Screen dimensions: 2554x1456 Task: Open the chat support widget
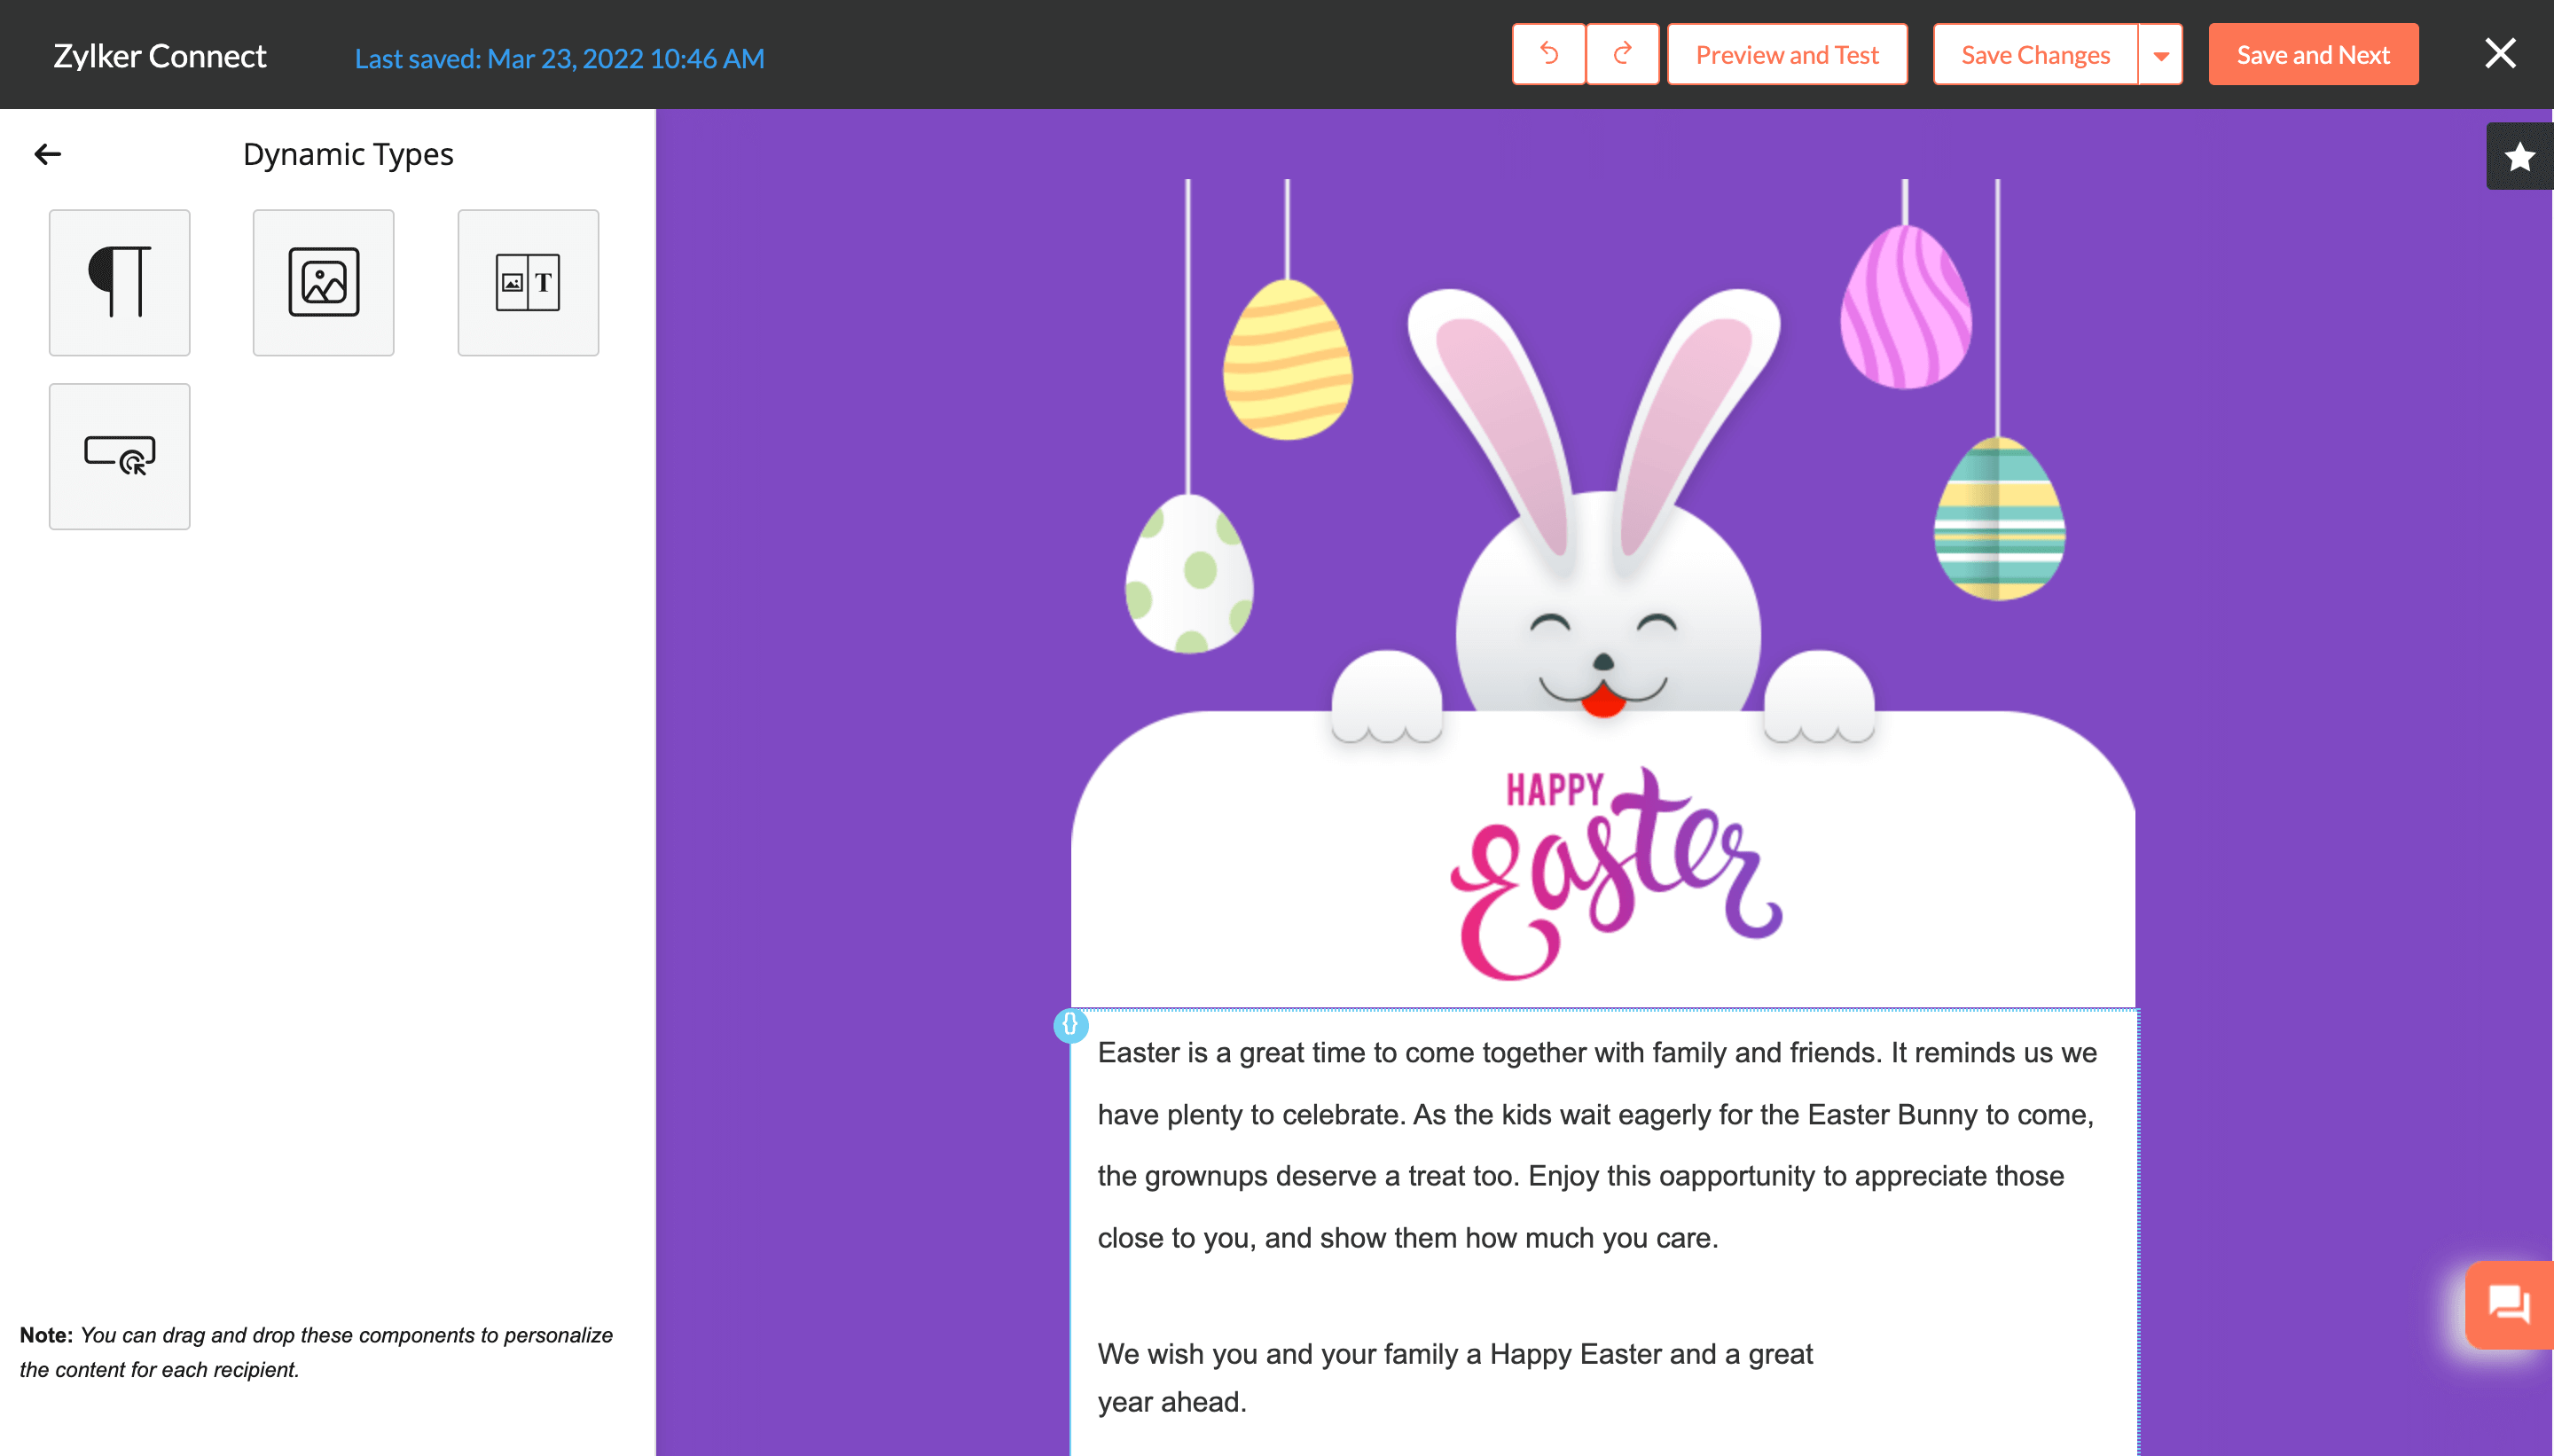click(2508, 1304)
